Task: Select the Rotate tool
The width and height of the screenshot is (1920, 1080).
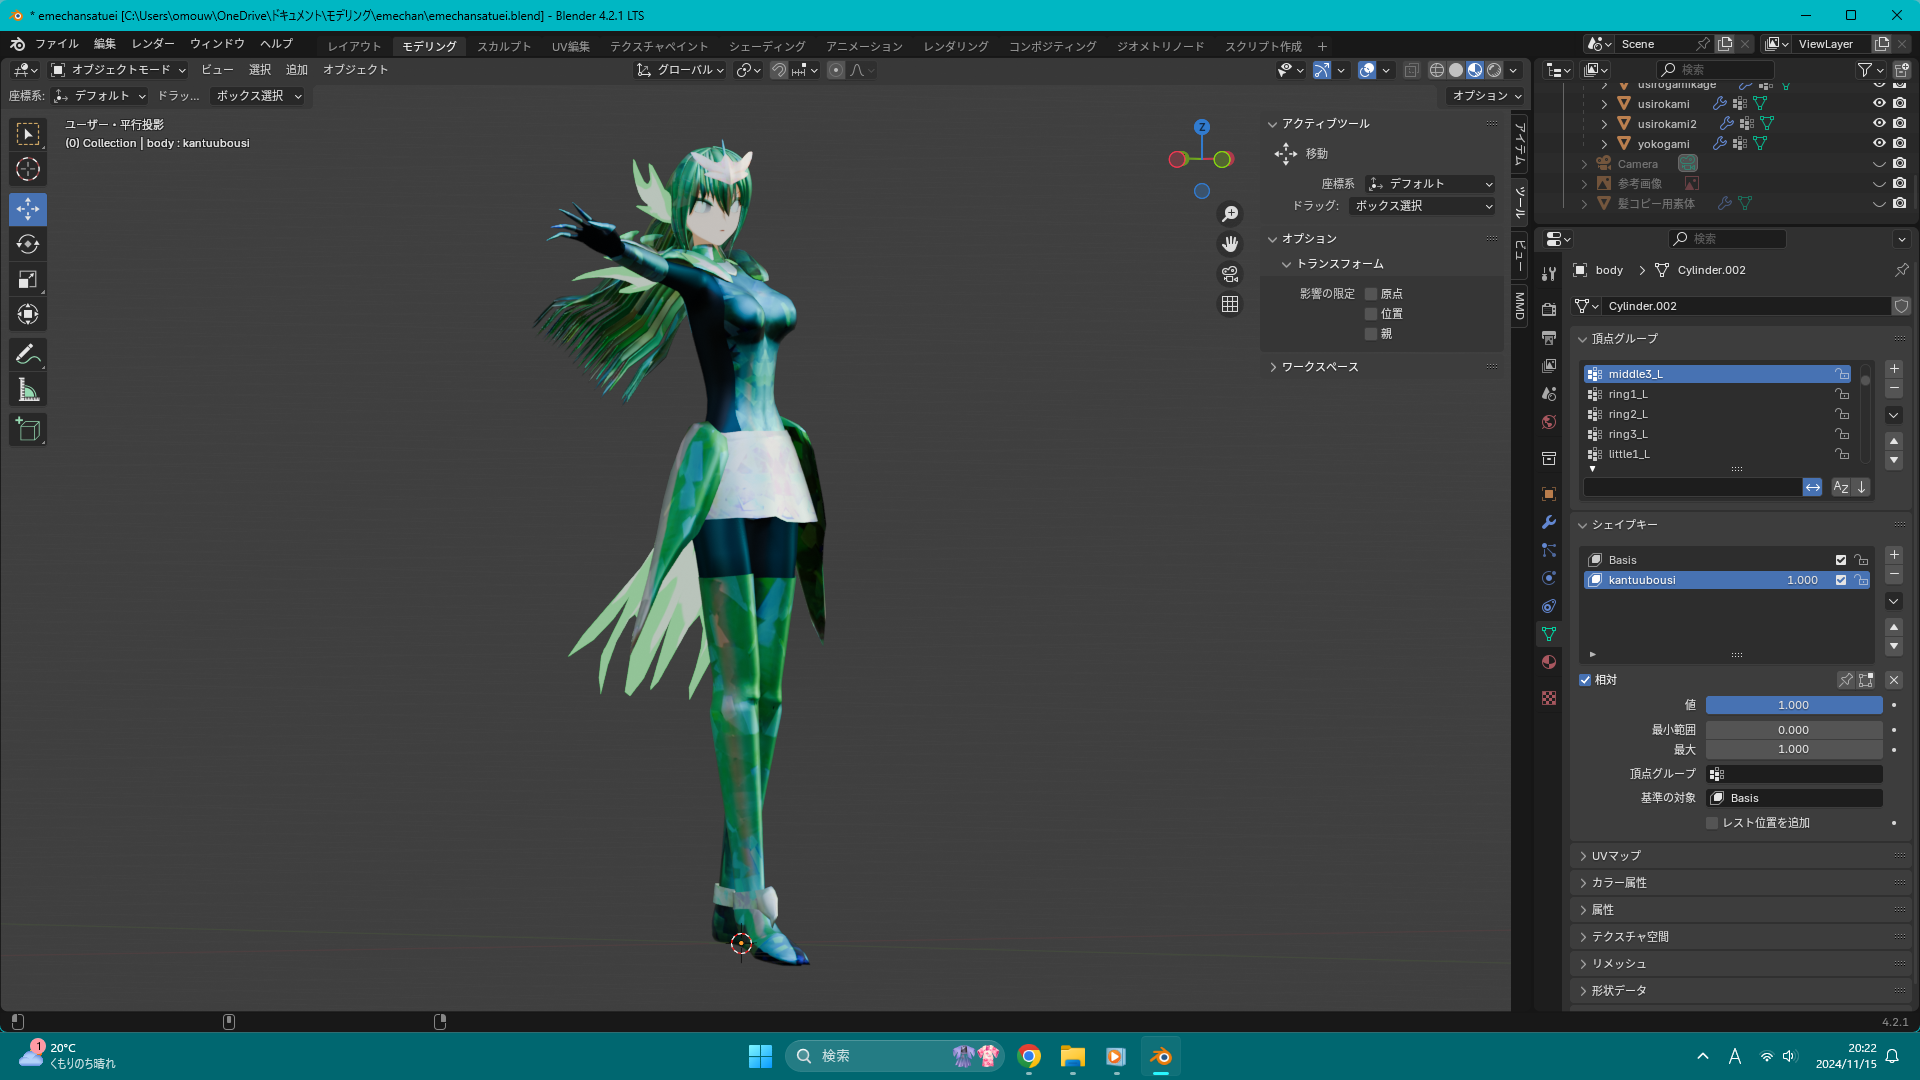Action: [28, 244]
